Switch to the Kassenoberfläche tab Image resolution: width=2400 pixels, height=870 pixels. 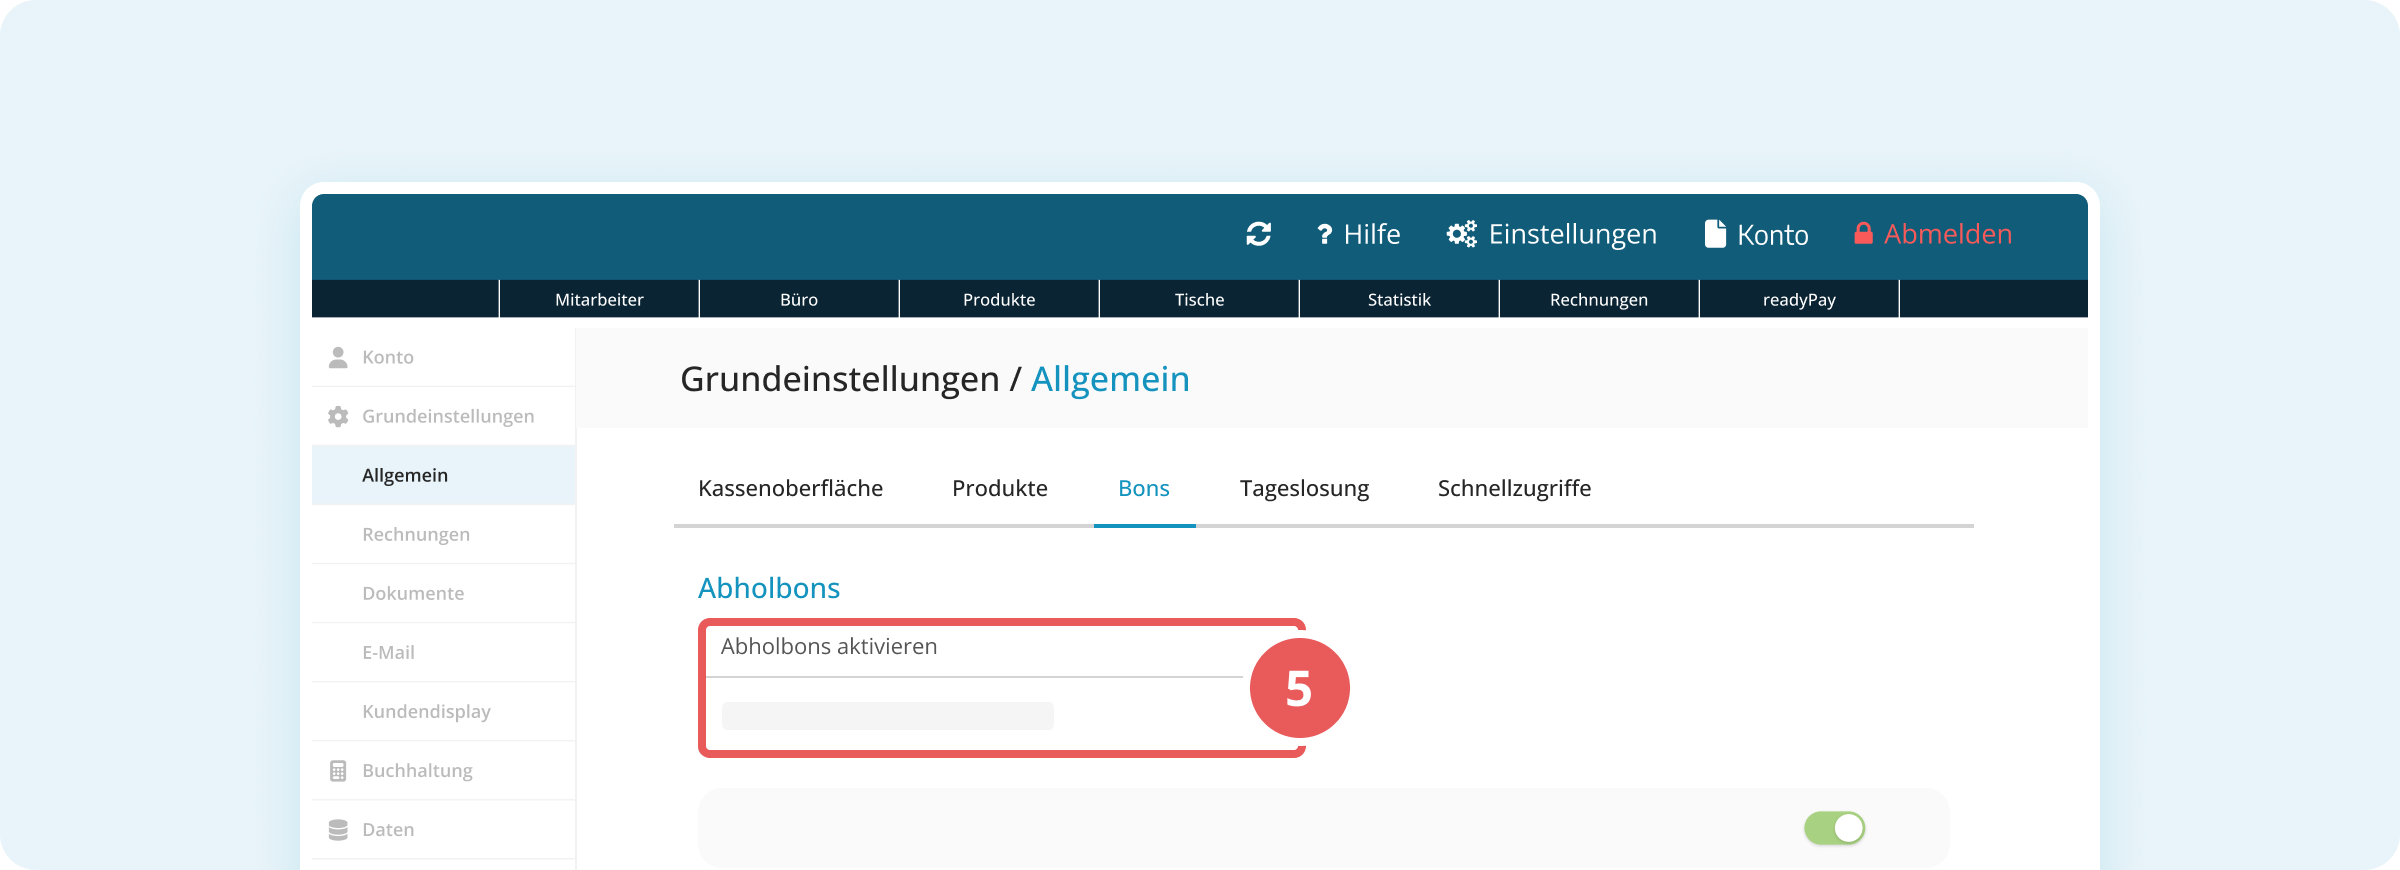coord(790,488)
